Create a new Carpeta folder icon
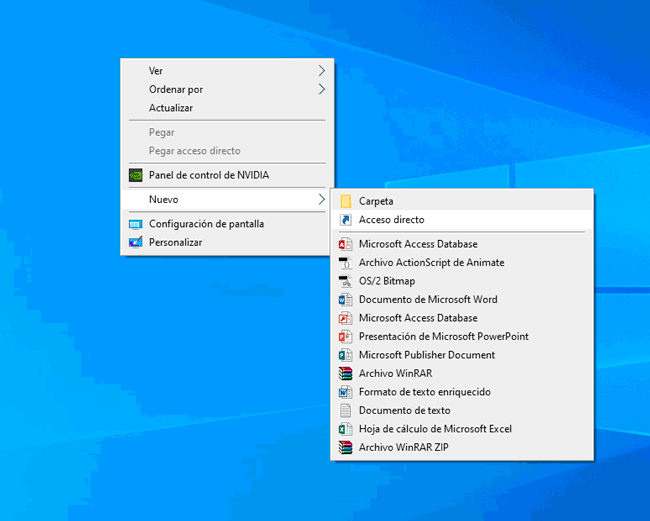The image size is (650, 521). coord(345,201)
